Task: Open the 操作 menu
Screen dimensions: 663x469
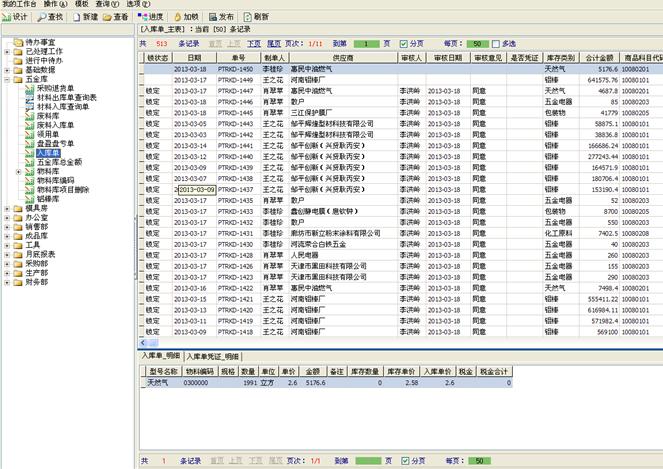Action: coord(55,4)
